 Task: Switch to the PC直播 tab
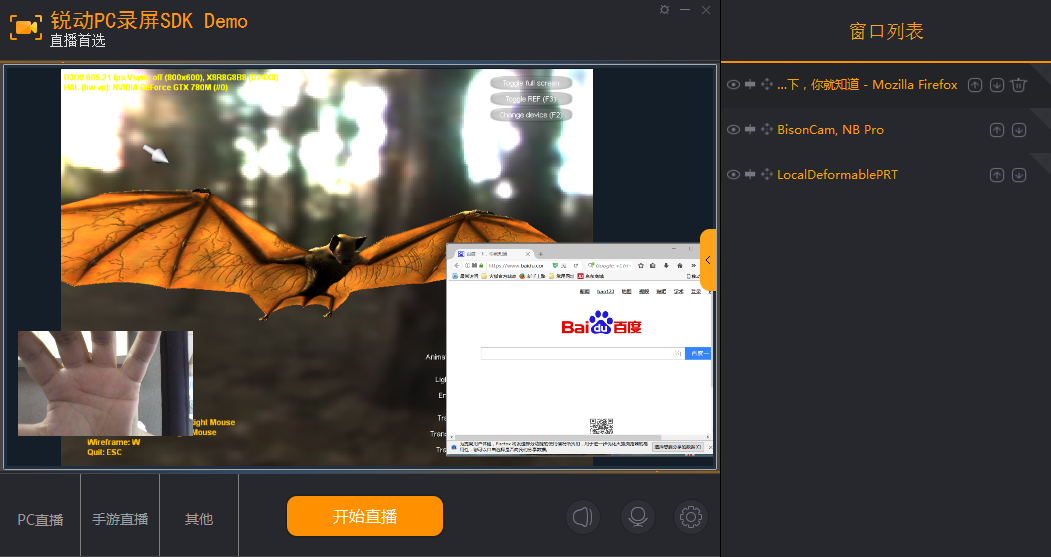coord(40,519)
